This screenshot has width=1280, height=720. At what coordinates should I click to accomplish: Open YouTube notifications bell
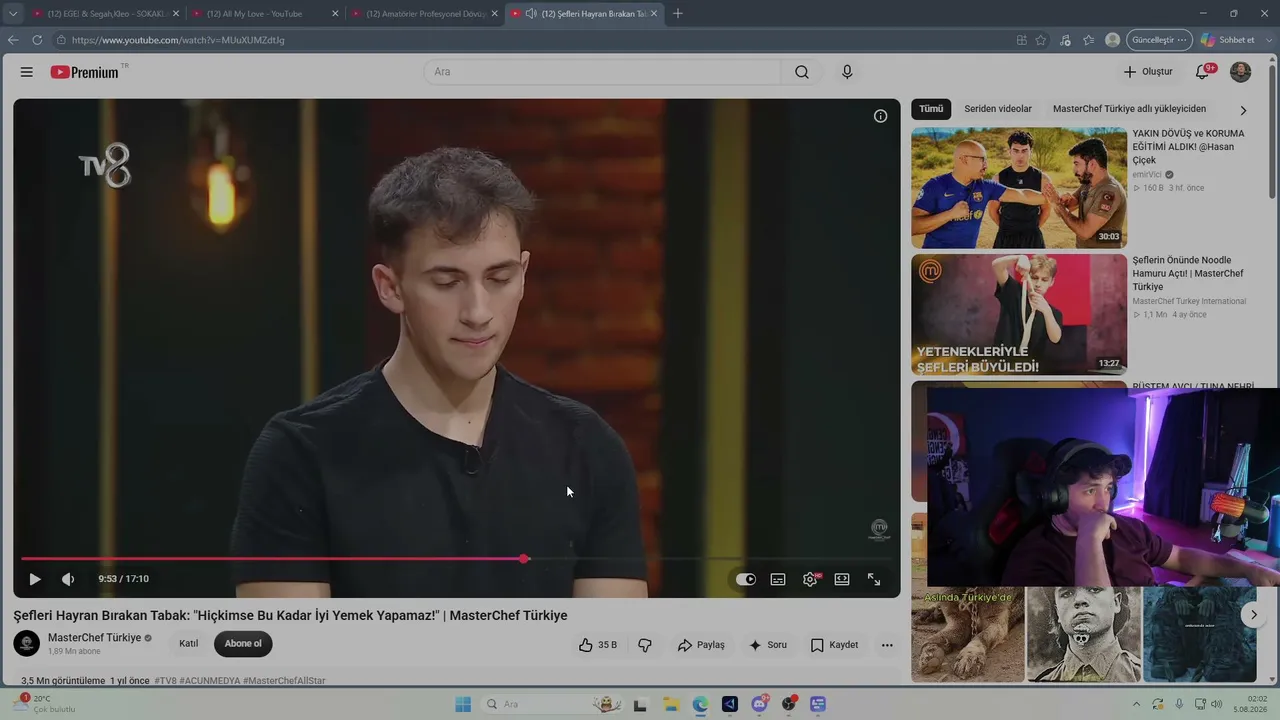1203,72
